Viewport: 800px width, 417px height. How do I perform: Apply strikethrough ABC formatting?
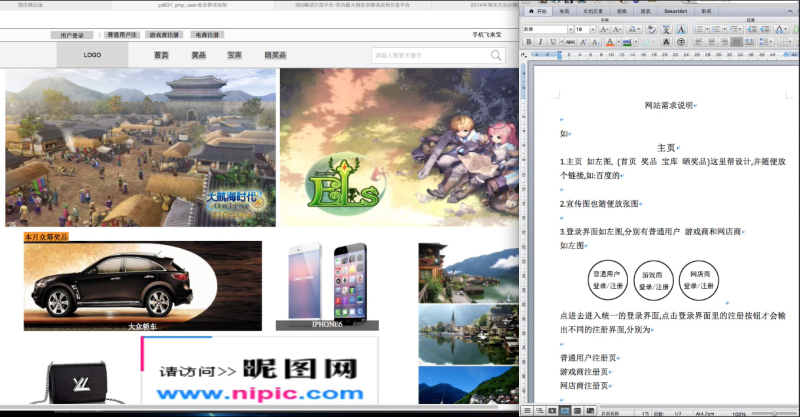570,42
